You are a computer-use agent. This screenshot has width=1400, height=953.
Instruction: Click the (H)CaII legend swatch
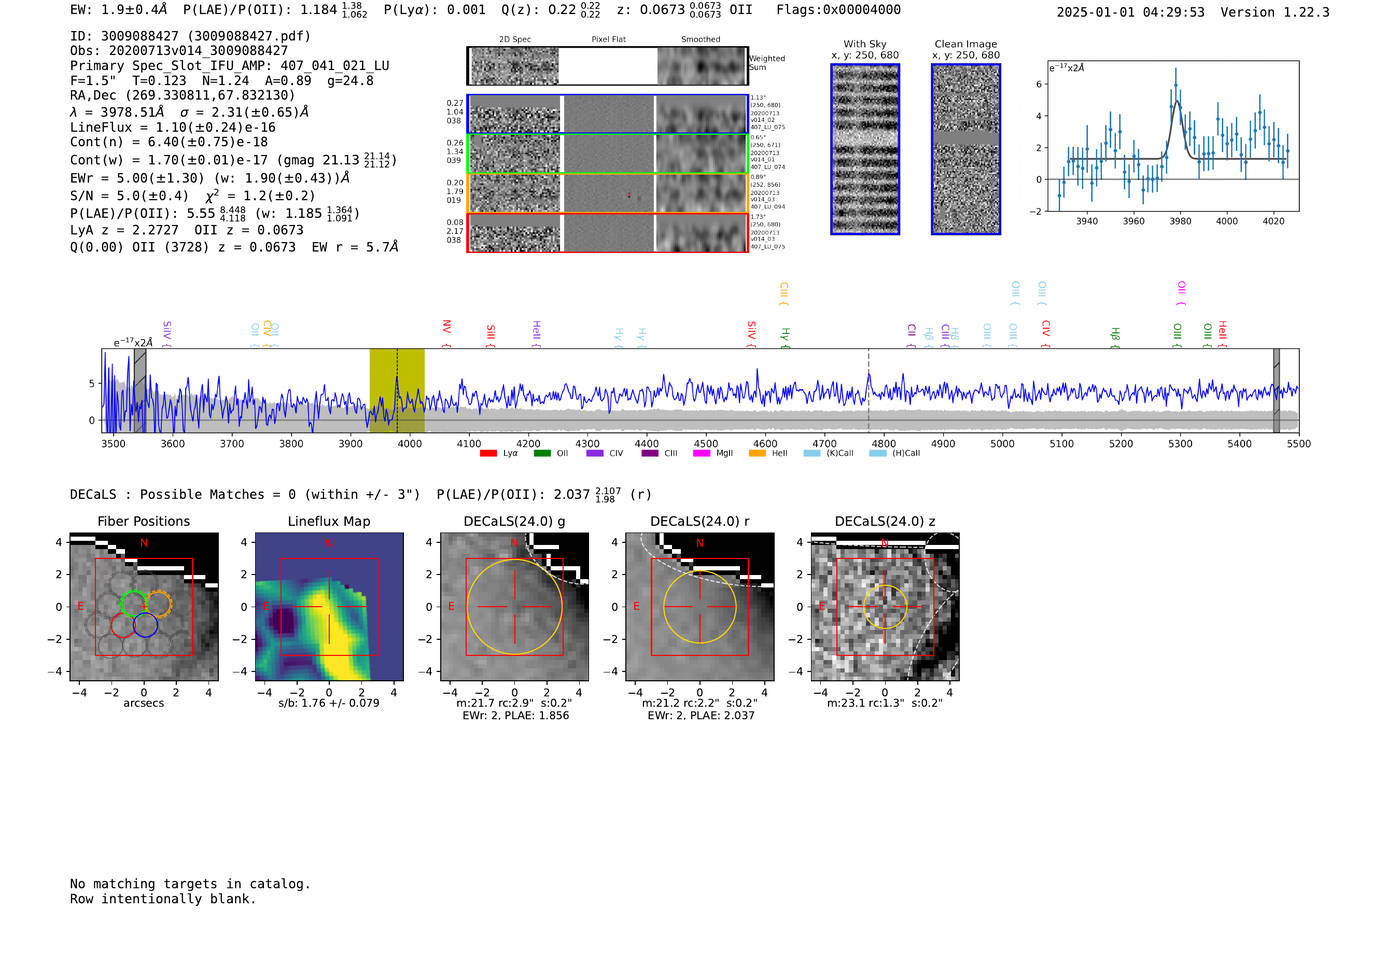(x=878, y=453)
